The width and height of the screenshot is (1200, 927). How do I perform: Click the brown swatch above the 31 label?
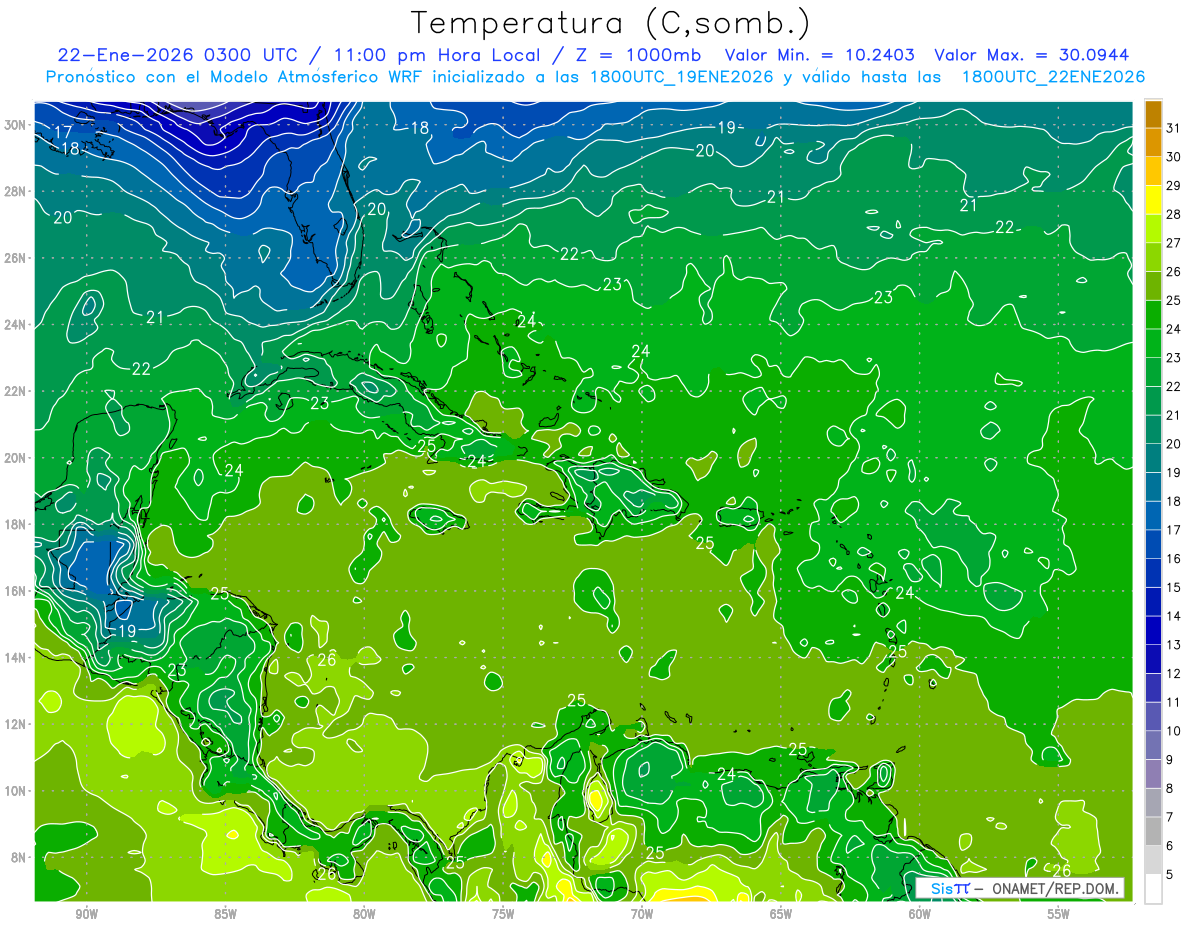pos(1153,114)
